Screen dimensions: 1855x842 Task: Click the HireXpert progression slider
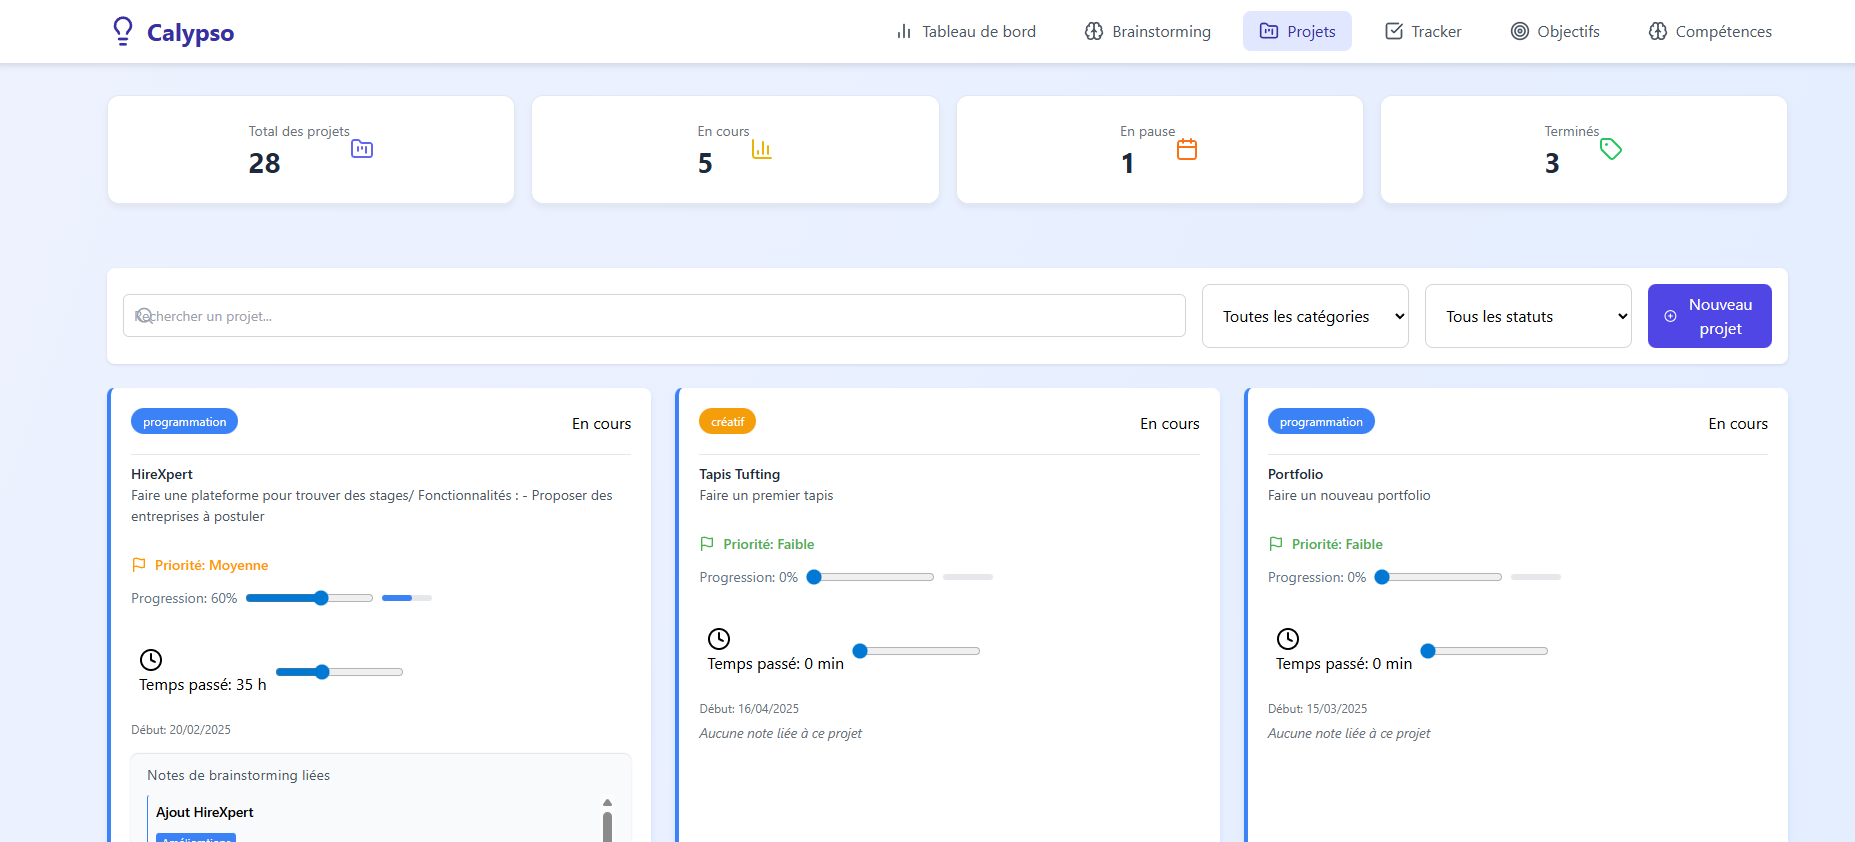[309, 598]
